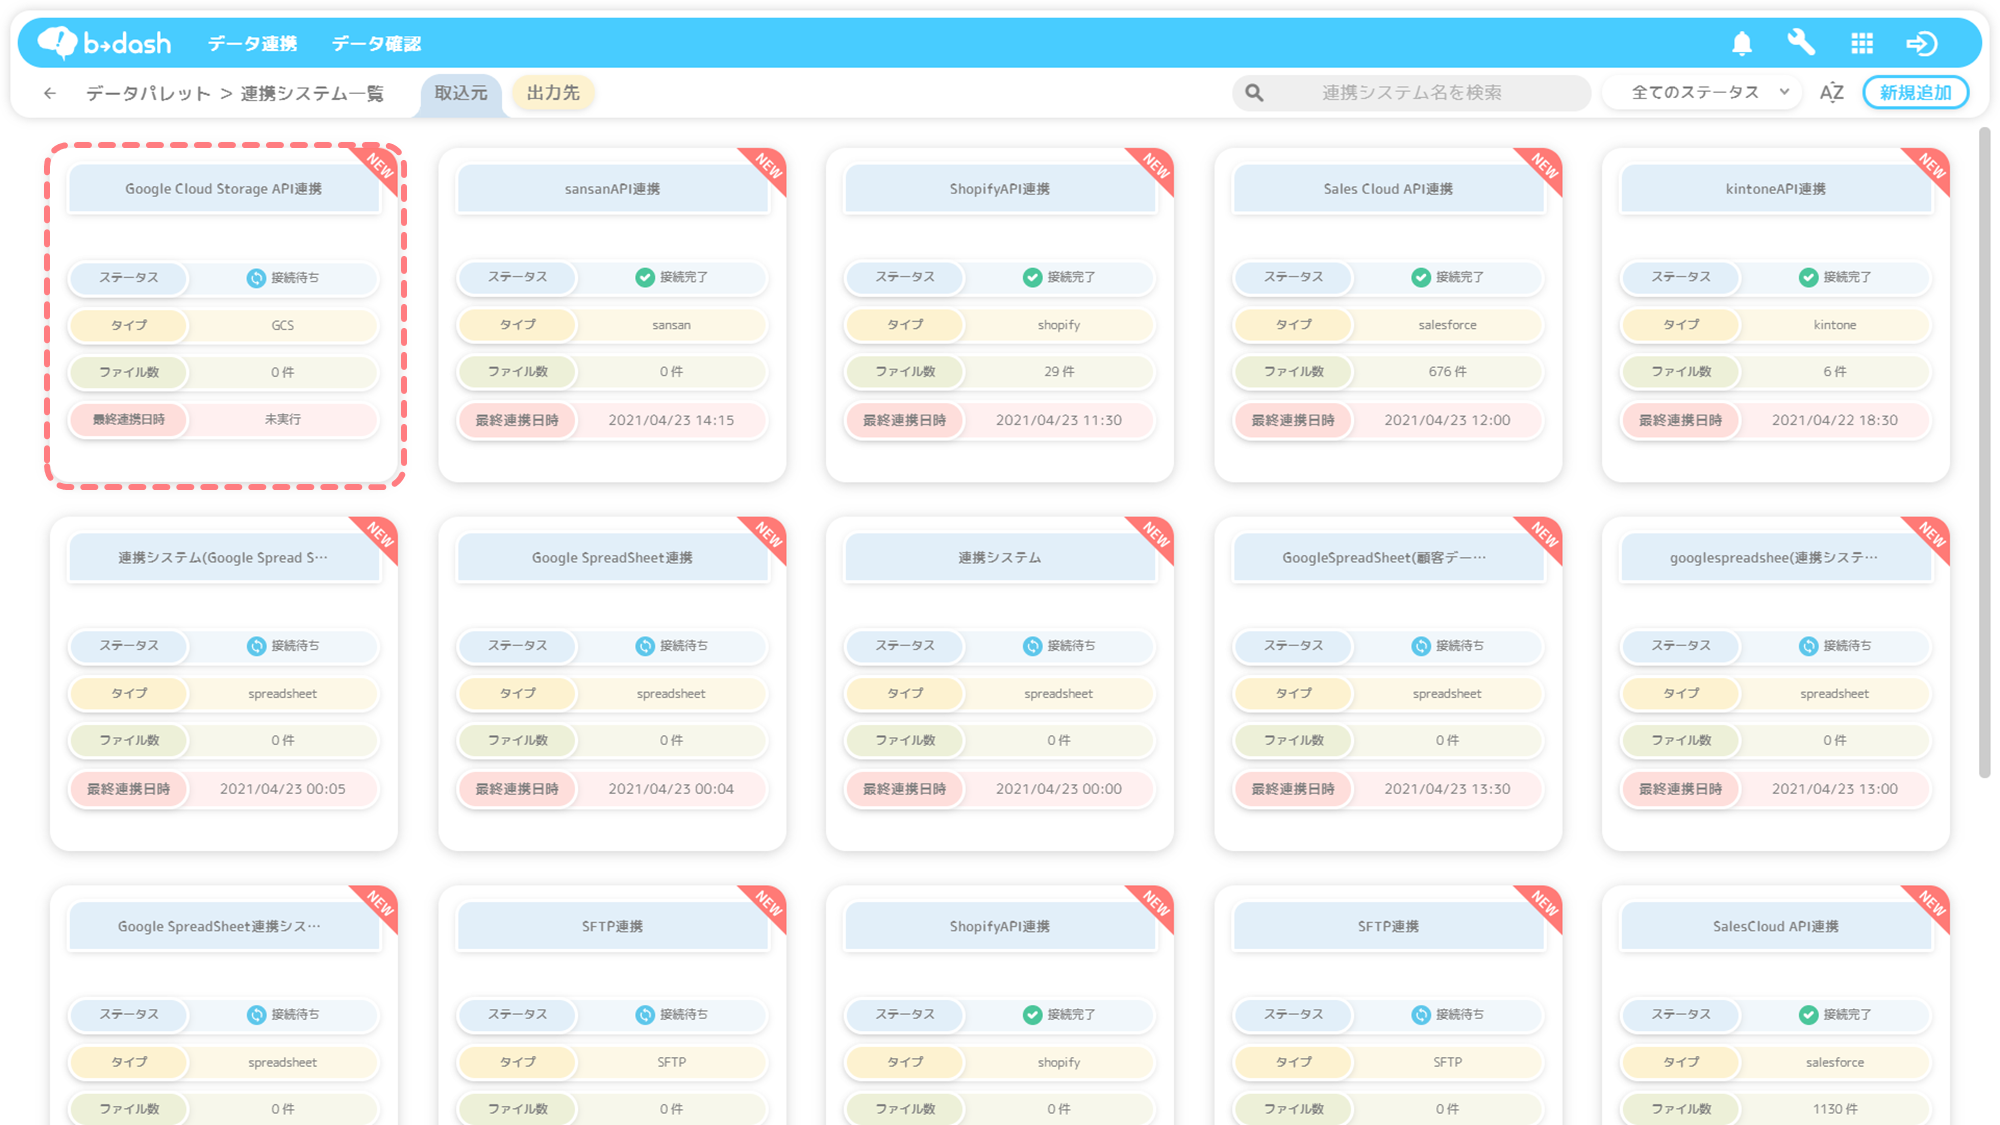Switch to the 取込元 tab
Viewport: 2000px width, 1125px height.
tap(461, 93)
